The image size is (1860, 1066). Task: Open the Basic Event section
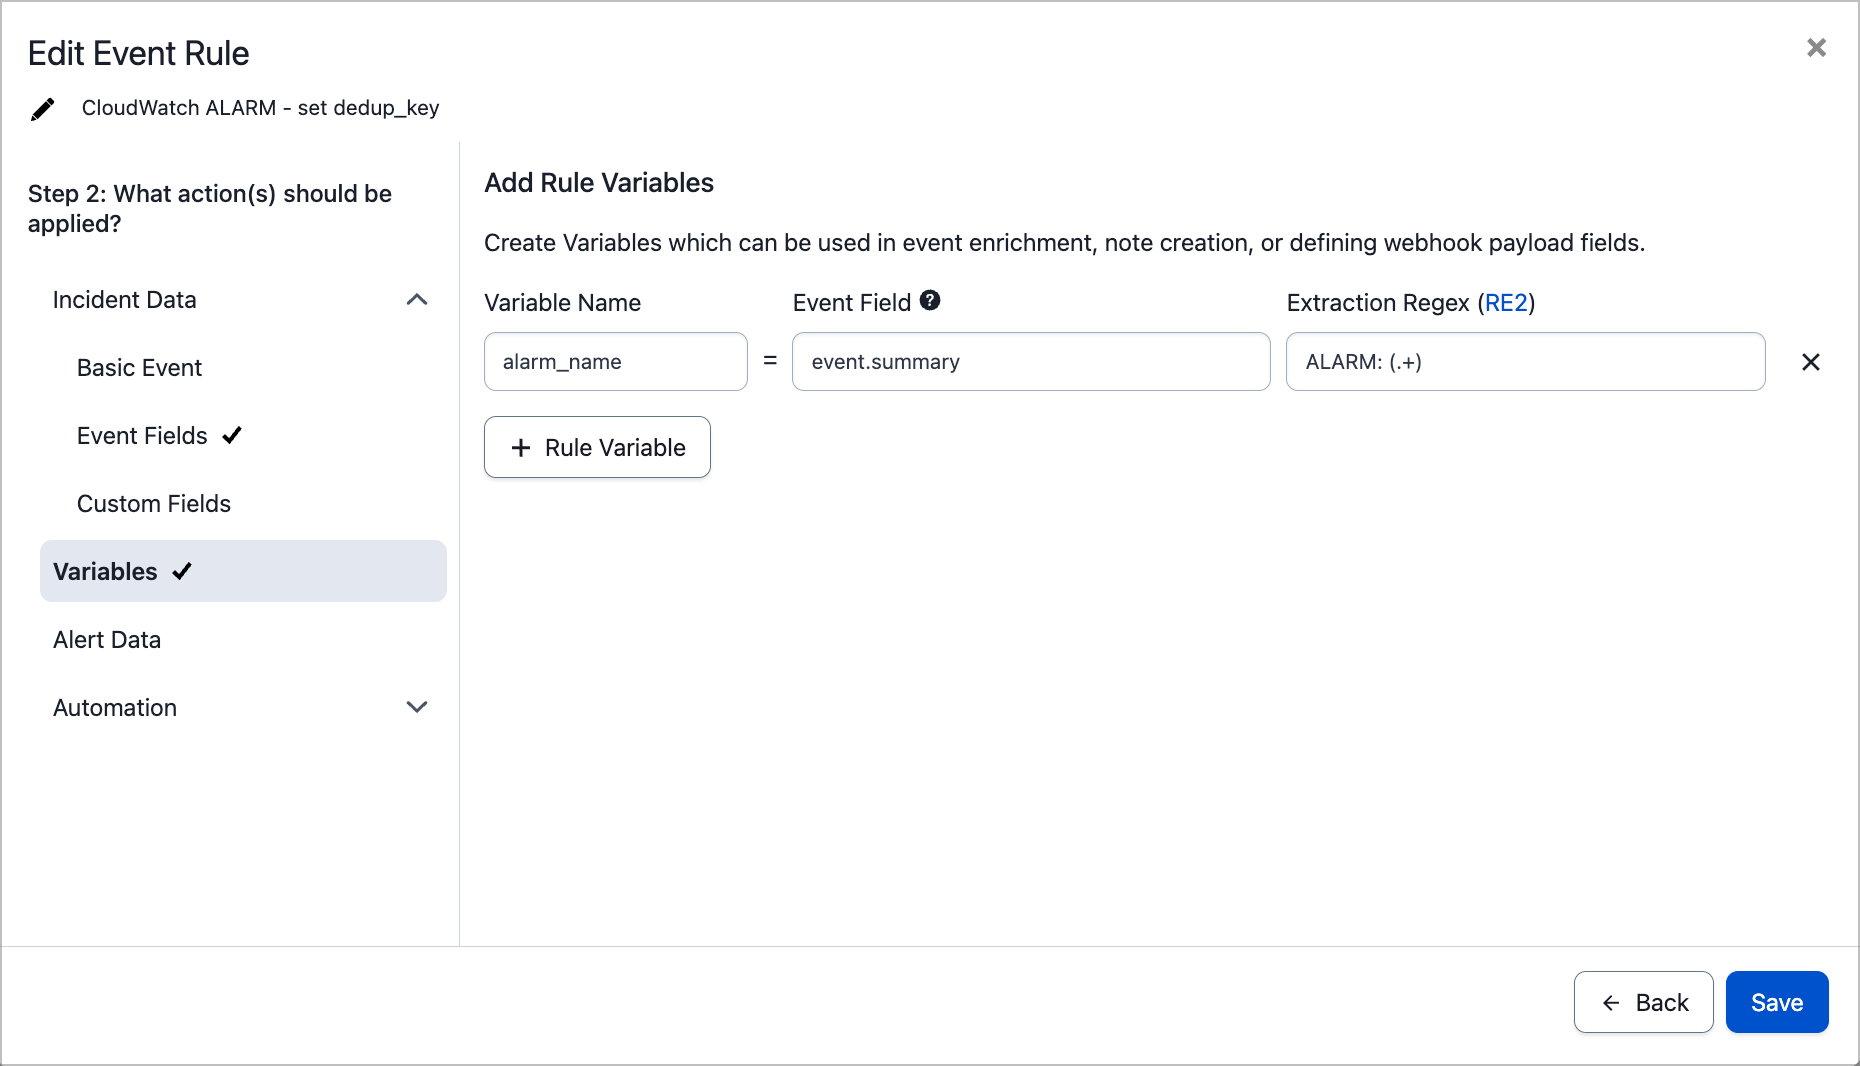coord(139,368)
